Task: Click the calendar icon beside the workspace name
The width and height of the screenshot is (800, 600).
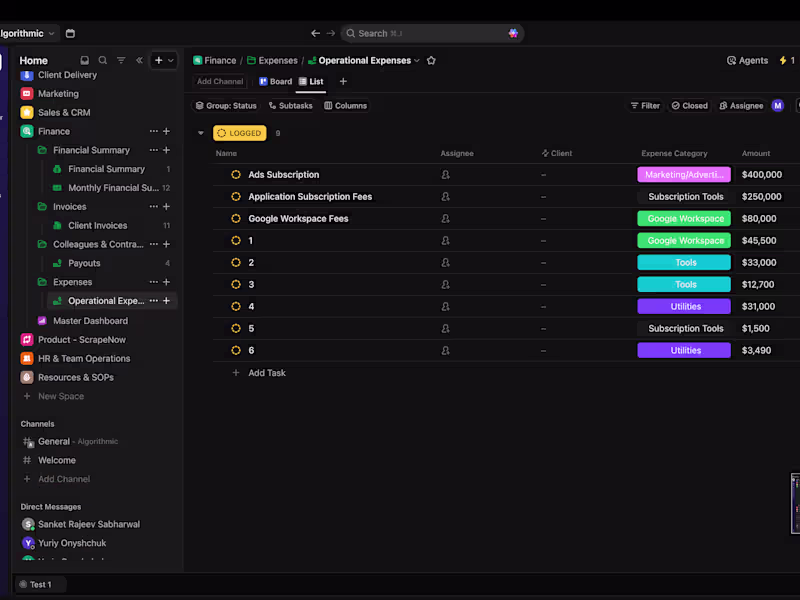Action: tap(70, 33)
